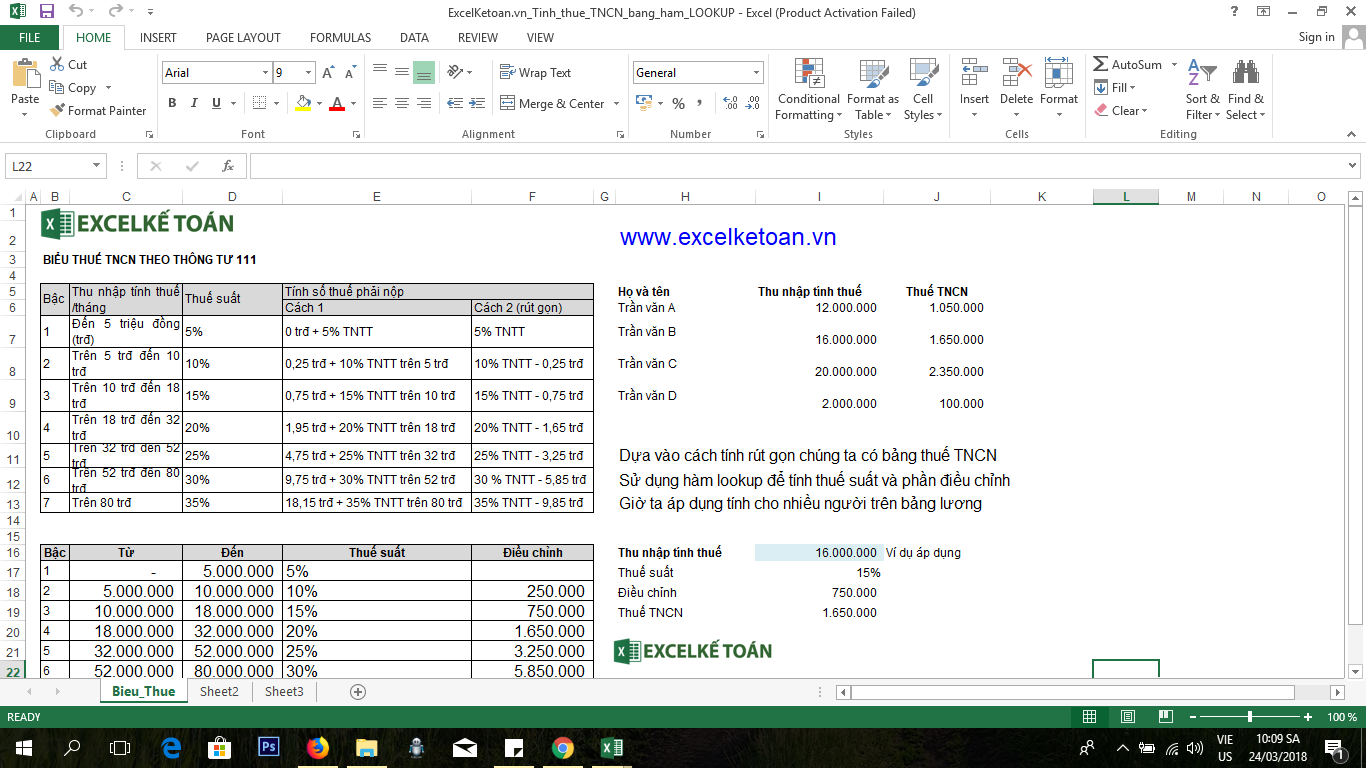Screen dimensions: 1366x768
Task: Open Sort & Filter menu
Action: (1203, 89)
